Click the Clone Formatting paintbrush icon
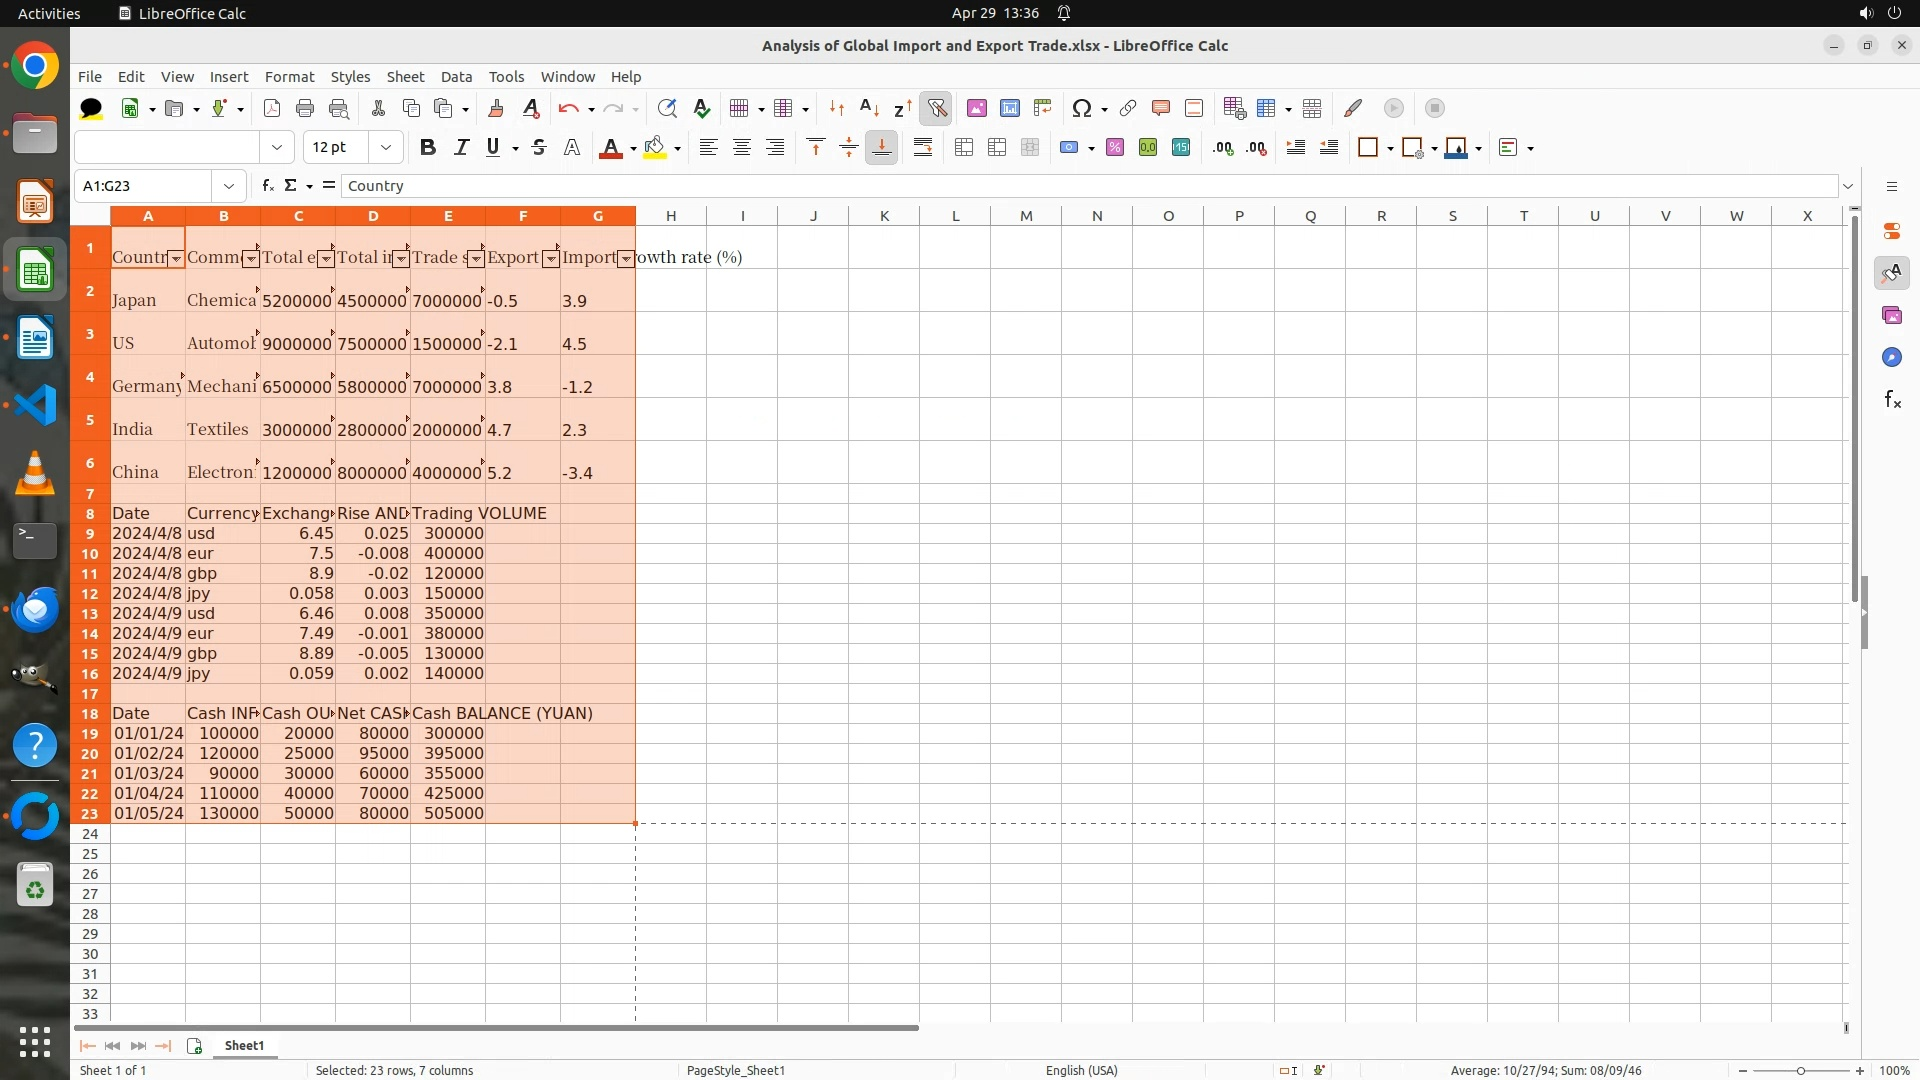This screenshot has height=1080, width=1920. pos(495,108)
